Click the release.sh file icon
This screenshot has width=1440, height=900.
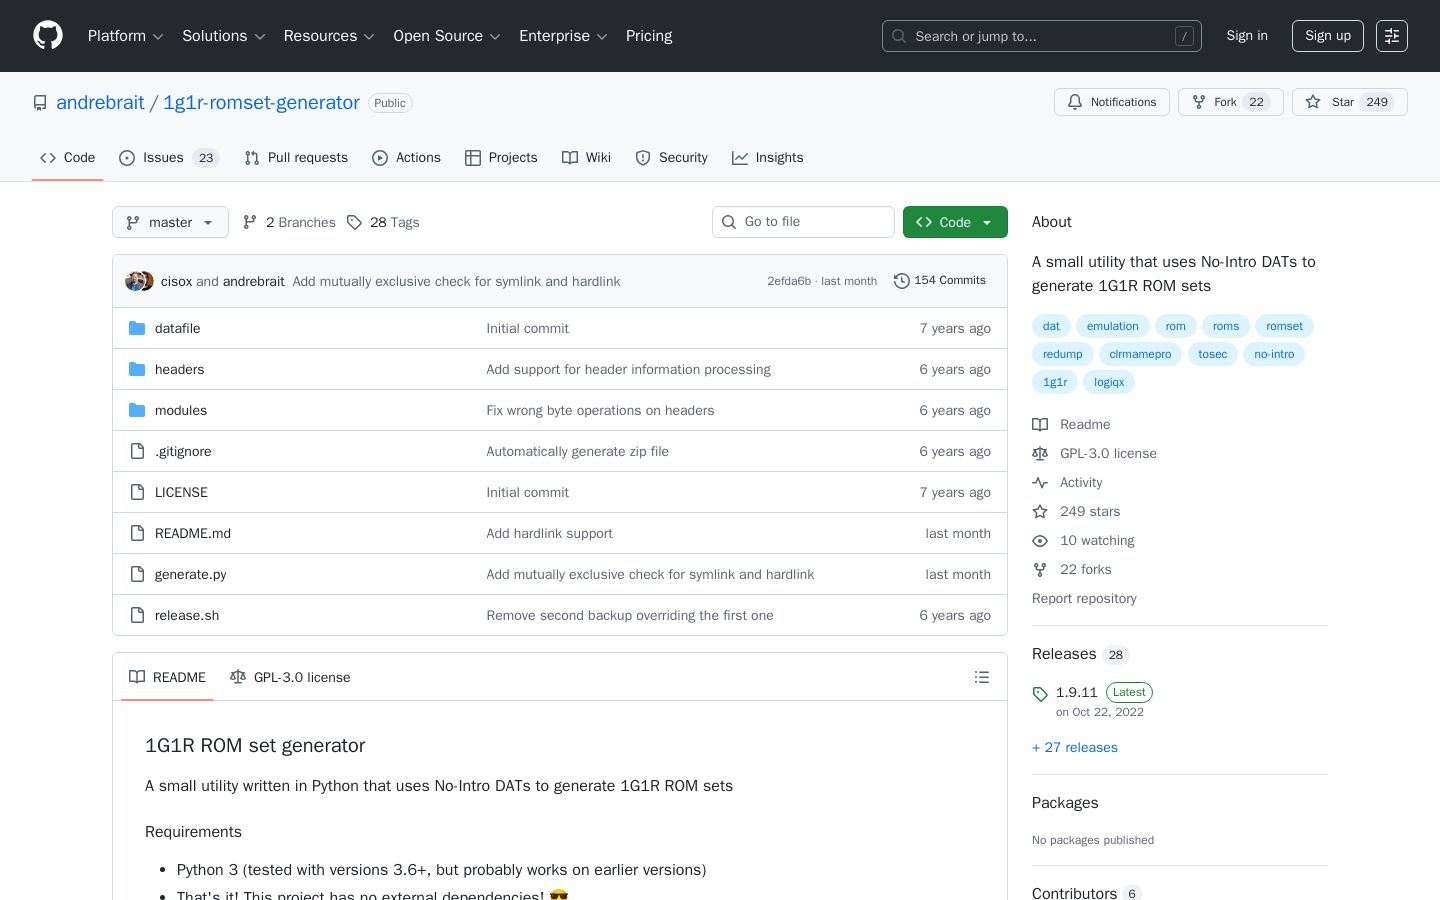(137, 615)
